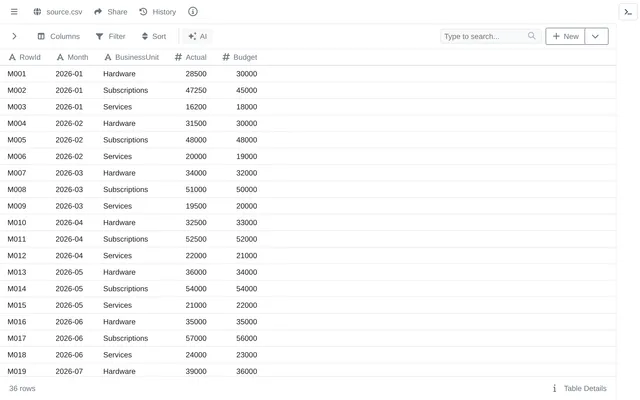Open Table Details link
The image size is (640, 400).
580,388
